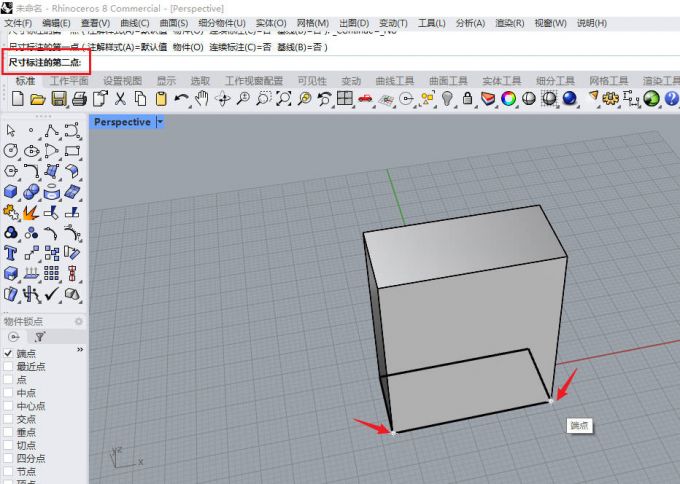Click the Boolean union spheres icon
680x484 pixels.
[31, 192]
